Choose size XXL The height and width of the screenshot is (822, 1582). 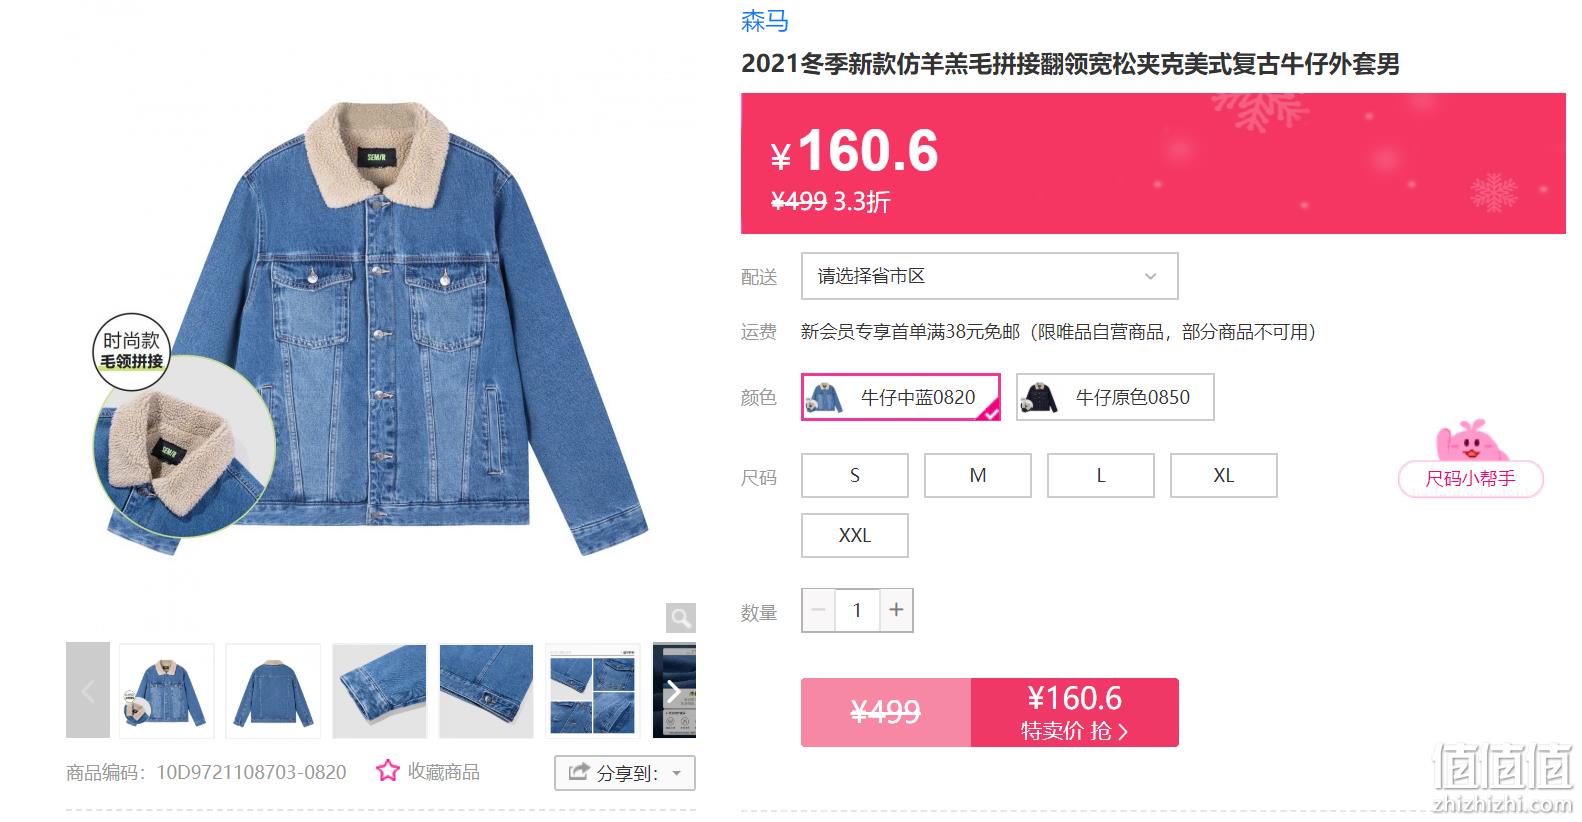pyautogui.click(x=855, y=535)
